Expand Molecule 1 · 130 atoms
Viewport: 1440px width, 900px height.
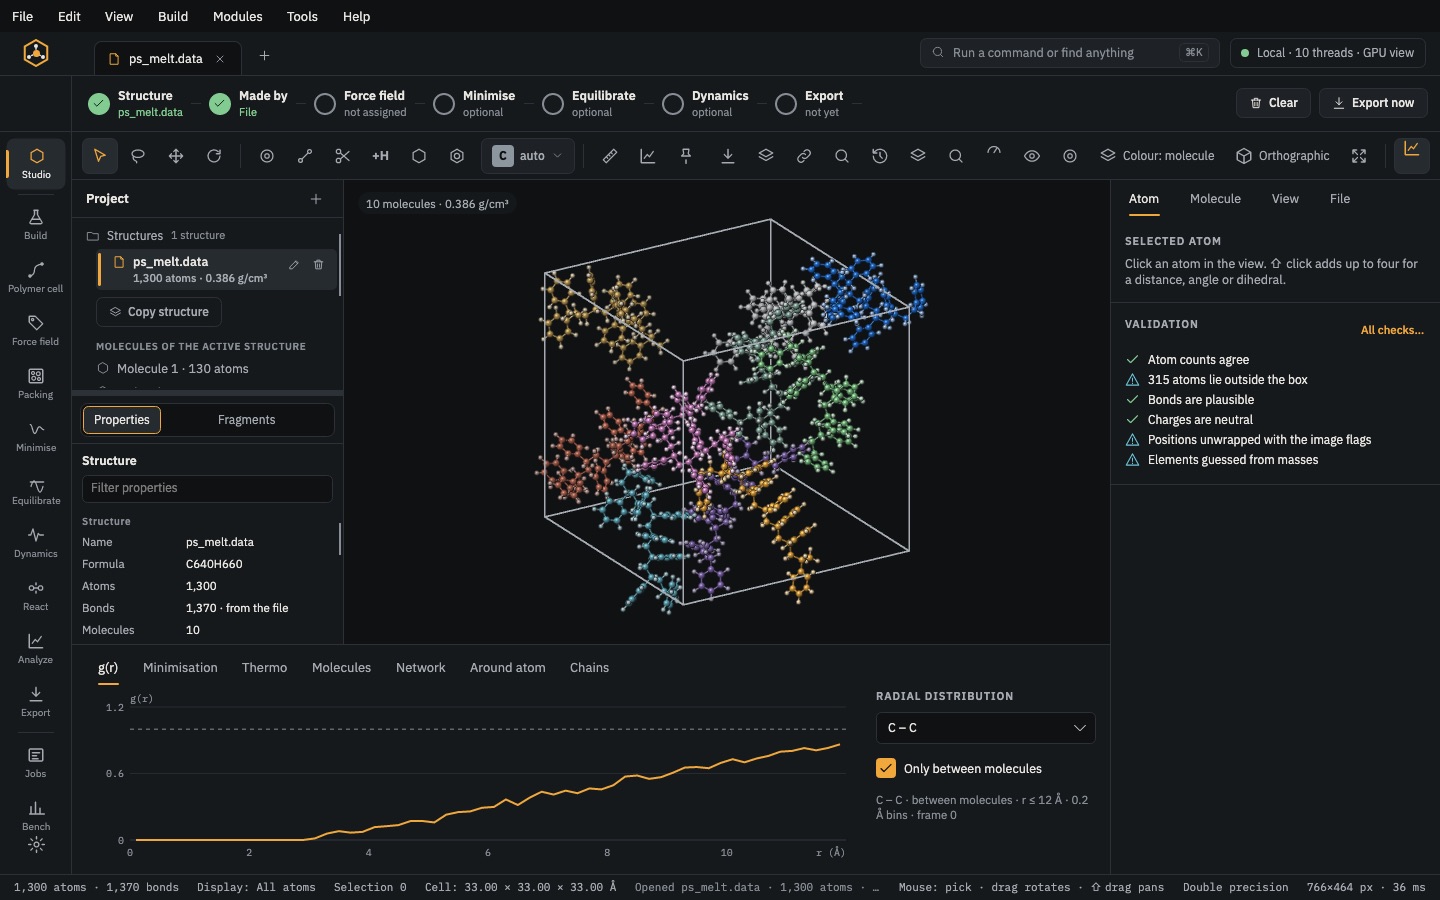pyautogui.click(x=173, y=369)
